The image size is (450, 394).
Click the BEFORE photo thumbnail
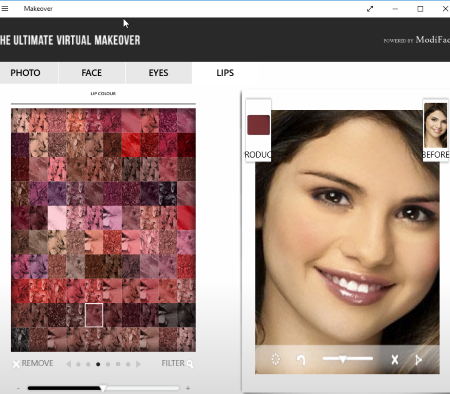[x=435, y=125]
